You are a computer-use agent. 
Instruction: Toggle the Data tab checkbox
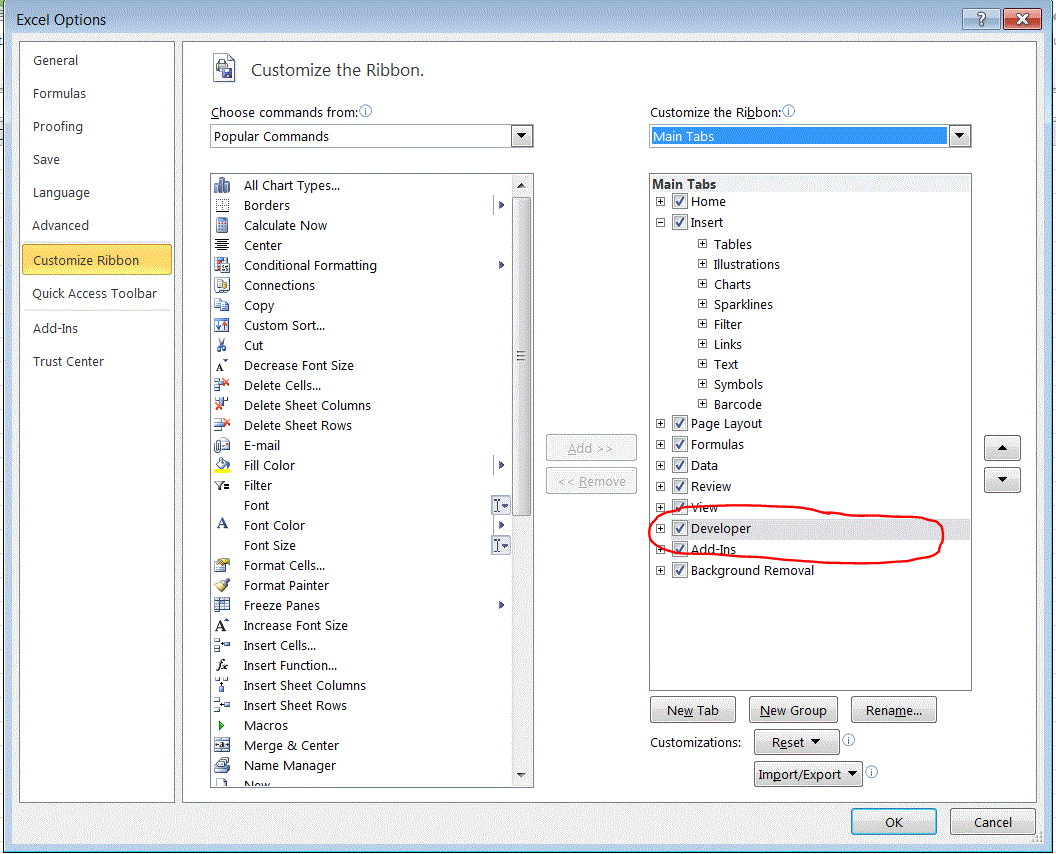(x=680, y=465)
